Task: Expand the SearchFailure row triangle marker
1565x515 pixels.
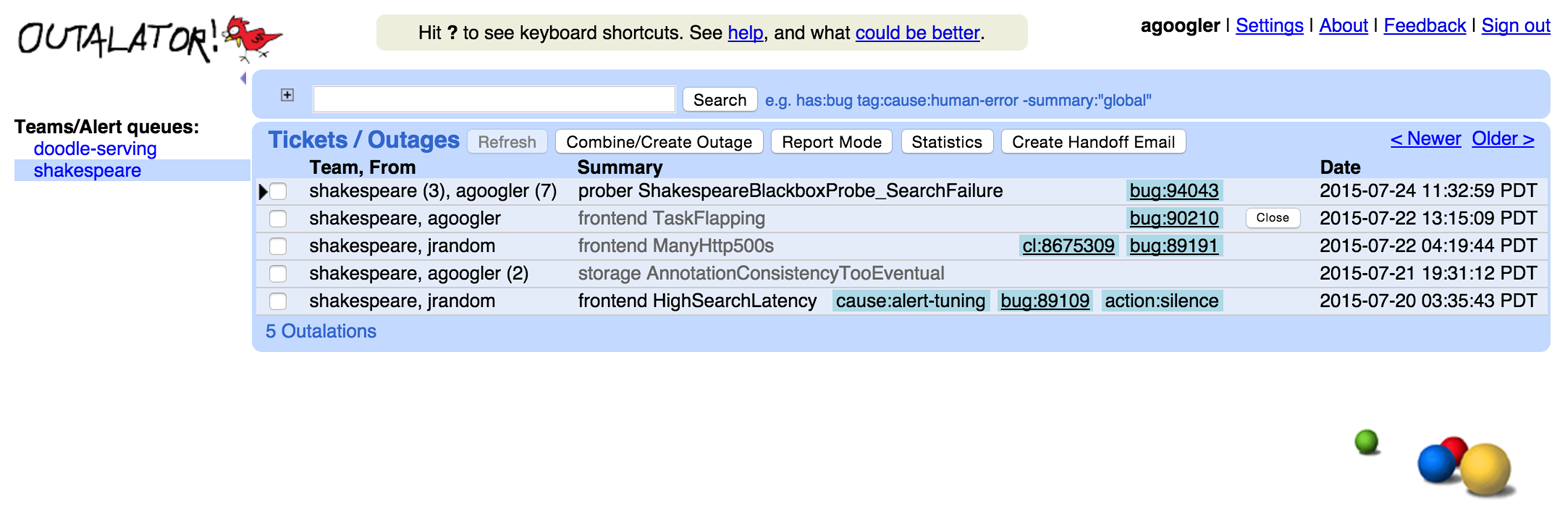Action: coord(263,191)
